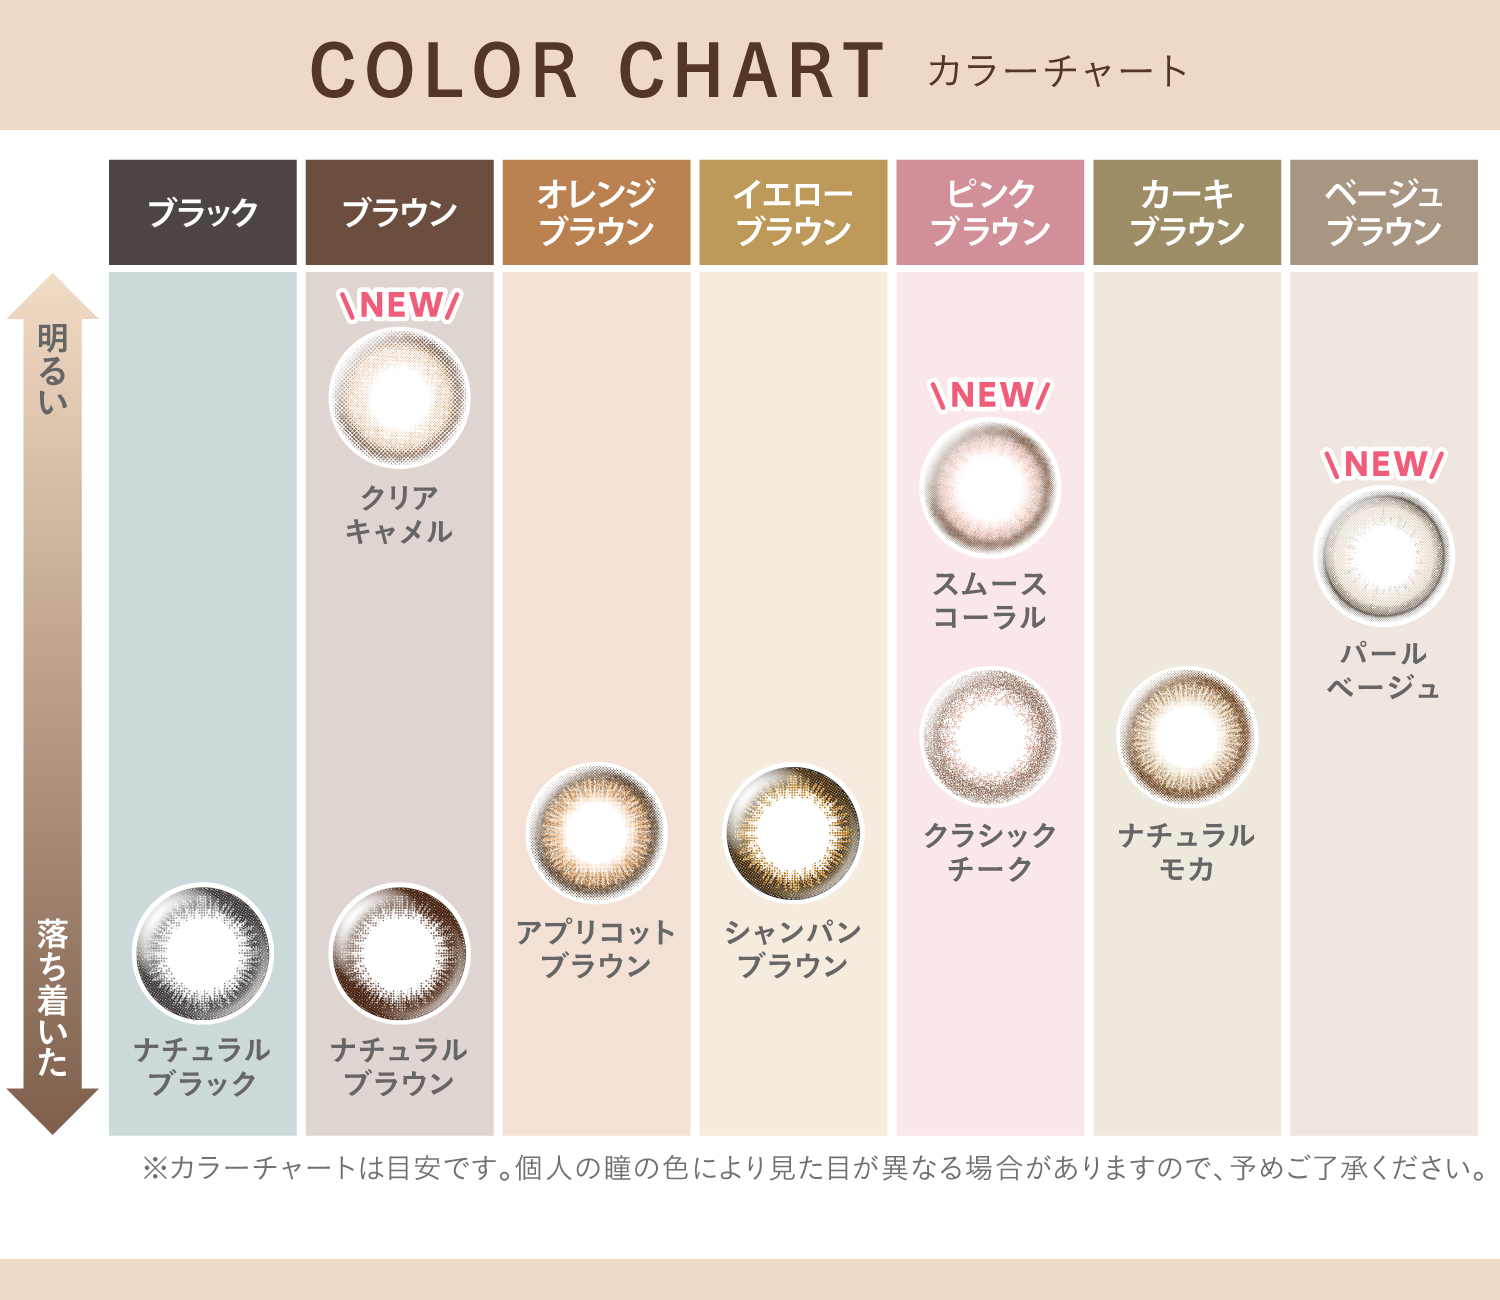
Task: Pick the Classic Cheek (クラシックチーク) lens image
Action: tap(990, 737)
